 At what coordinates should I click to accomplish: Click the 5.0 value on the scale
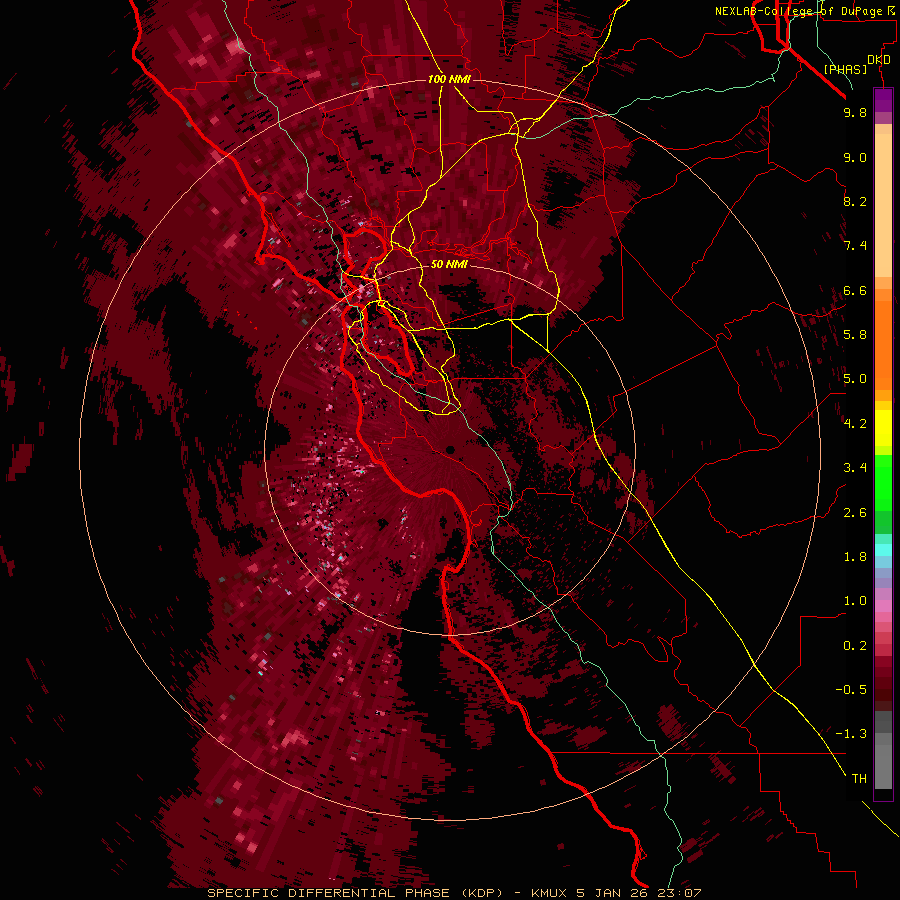pyautogui.click(x=855, y=379)
